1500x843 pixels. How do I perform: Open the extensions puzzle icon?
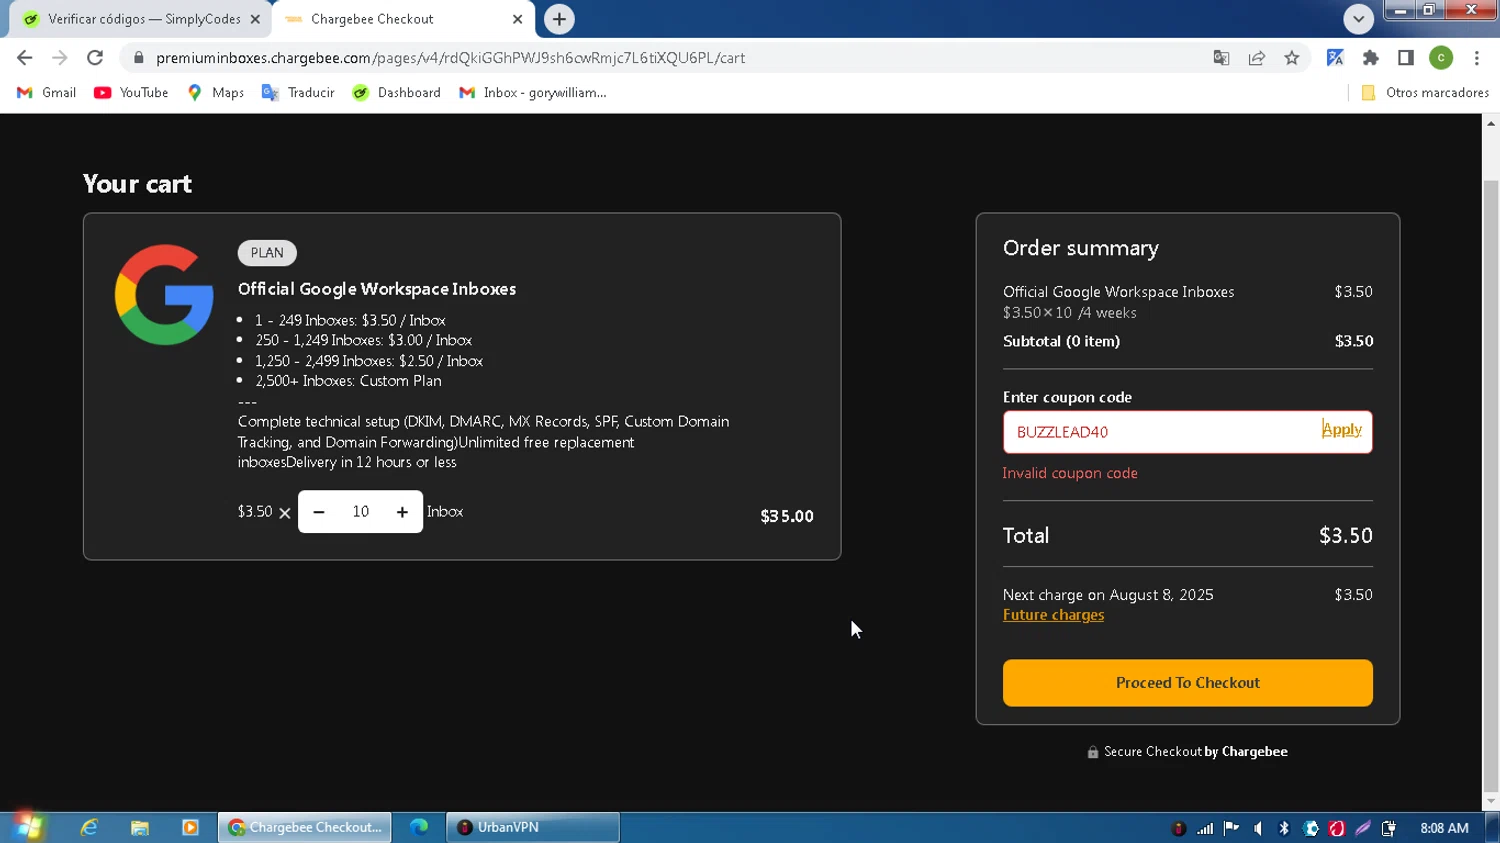coord(1371,58)
